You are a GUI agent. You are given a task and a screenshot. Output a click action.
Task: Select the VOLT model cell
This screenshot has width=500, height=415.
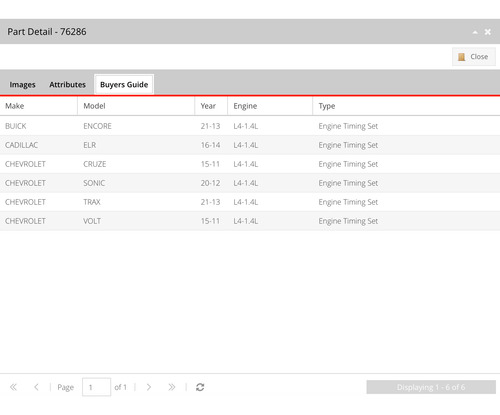(x=92, y=221)
